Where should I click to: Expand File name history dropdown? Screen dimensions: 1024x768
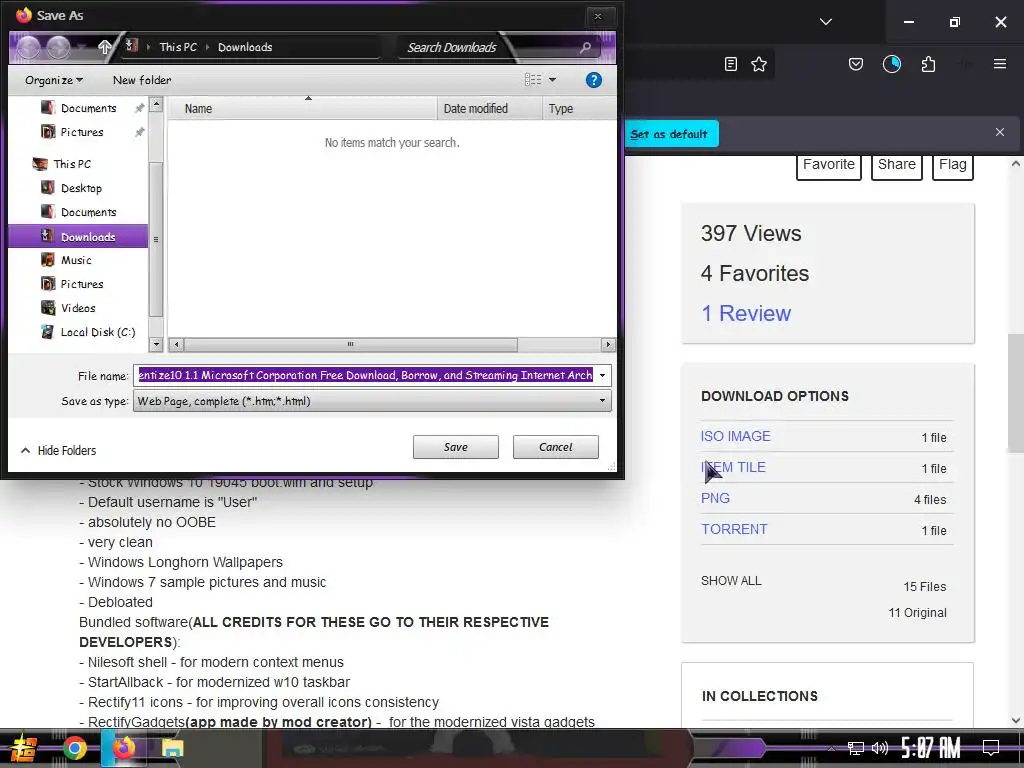click(x=603, y=376)
